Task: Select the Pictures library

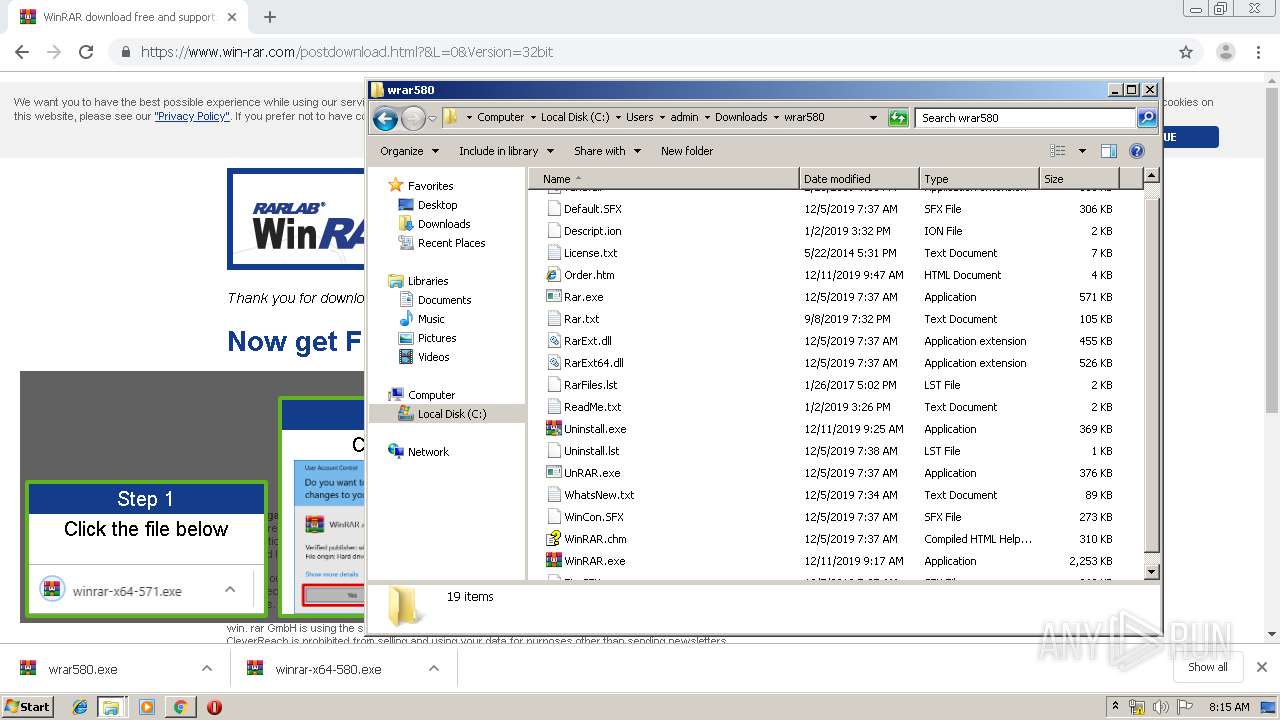Action: tap(437, 338)
